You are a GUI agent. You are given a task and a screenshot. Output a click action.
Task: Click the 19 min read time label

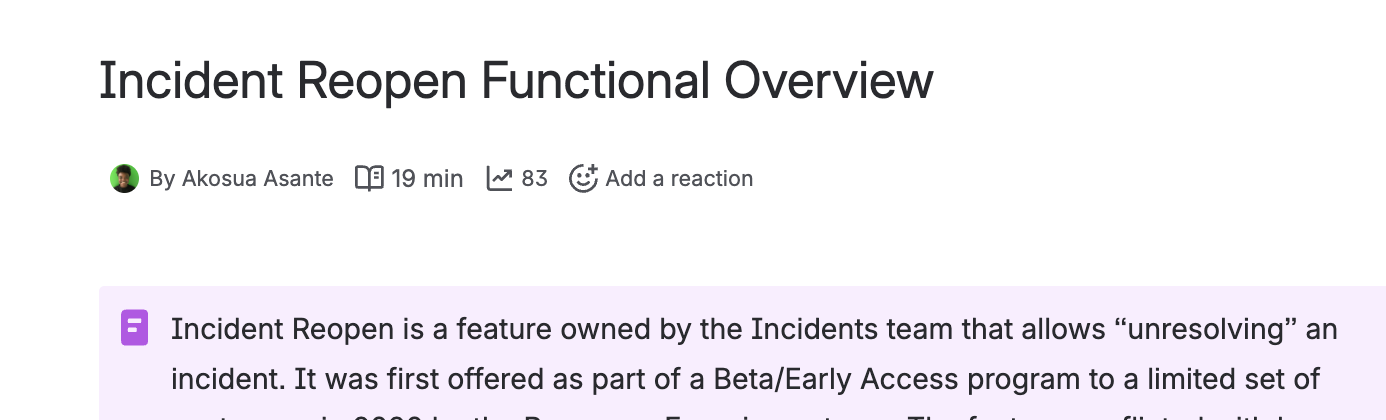coord(427,179)
